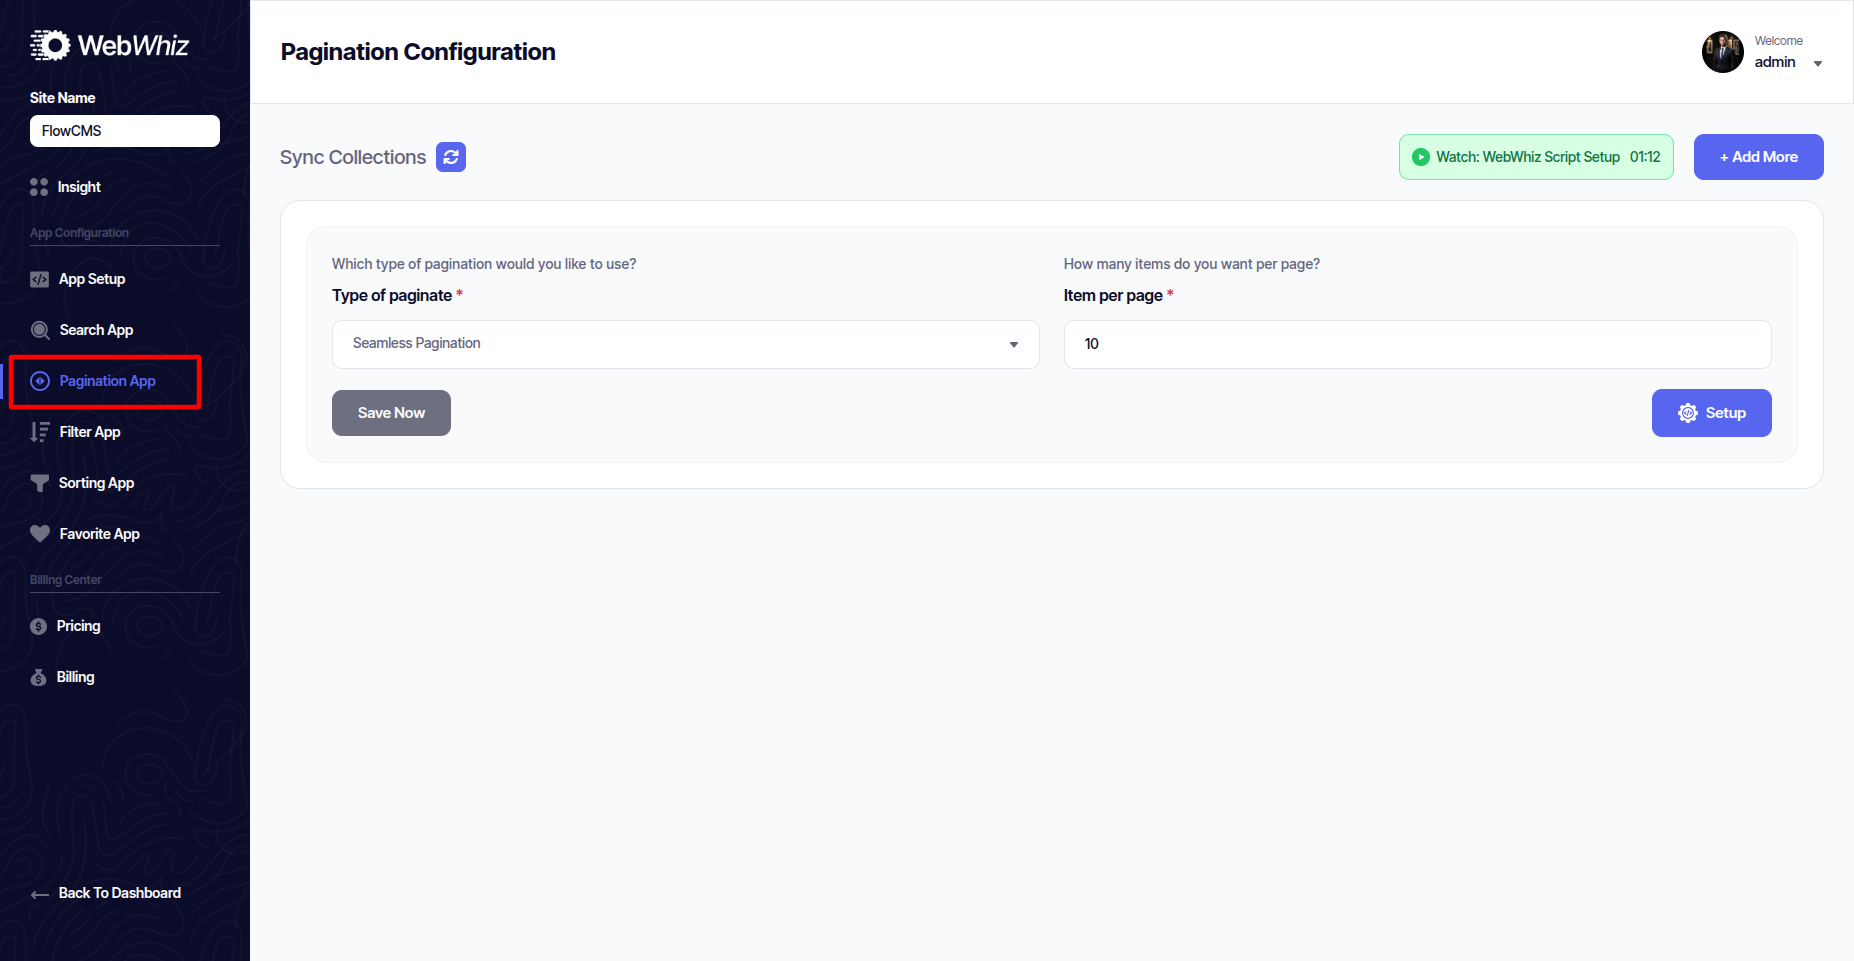Click the WebWhiz gear logo icon
Image resolution: width=1854 pixels, height=961 pixels.
pyautogui.click(x=50, y=45)
